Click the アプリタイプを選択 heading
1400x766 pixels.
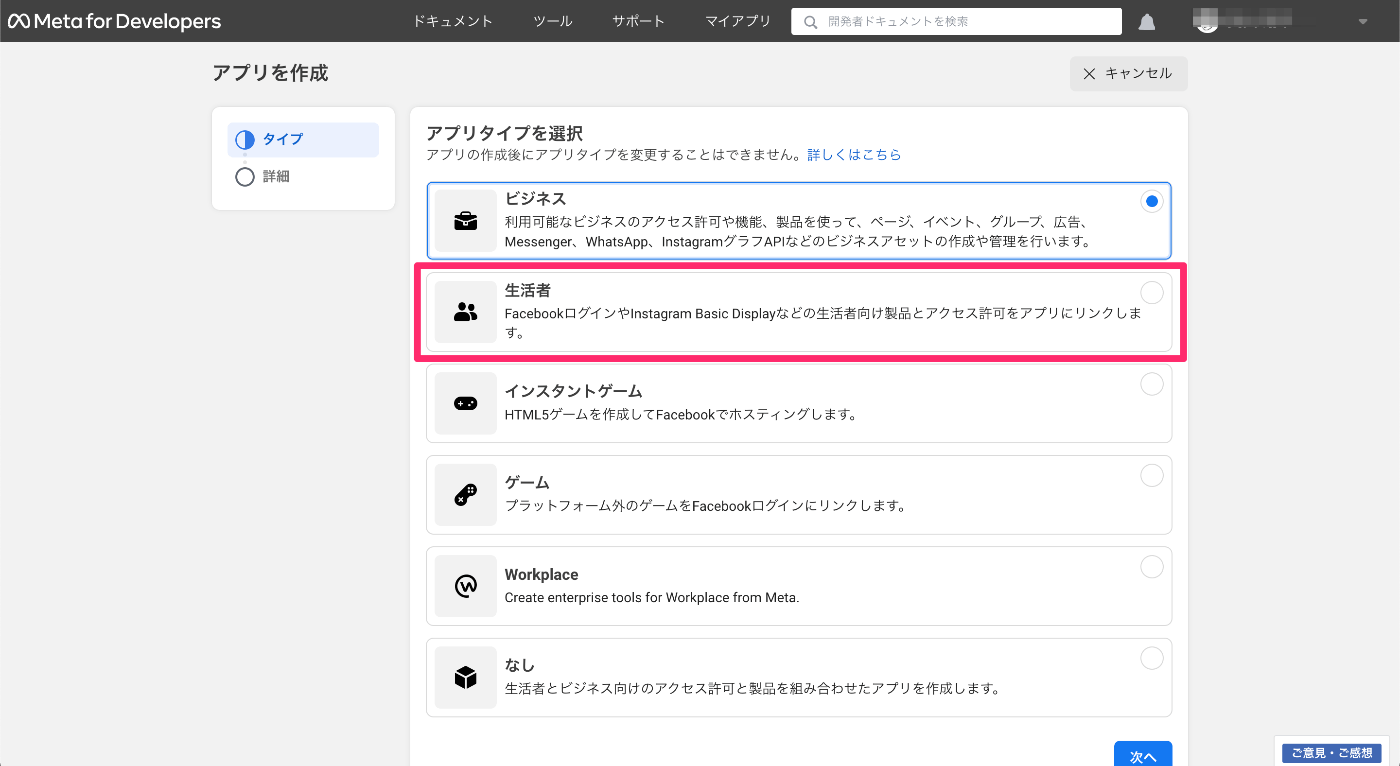(x=505, y=133)
